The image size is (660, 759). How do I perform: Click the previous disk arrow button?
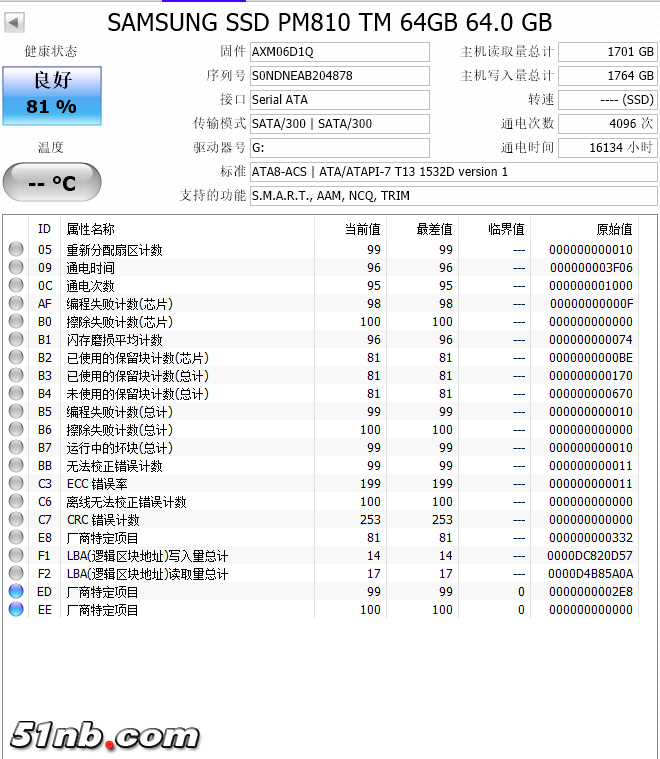15,22
